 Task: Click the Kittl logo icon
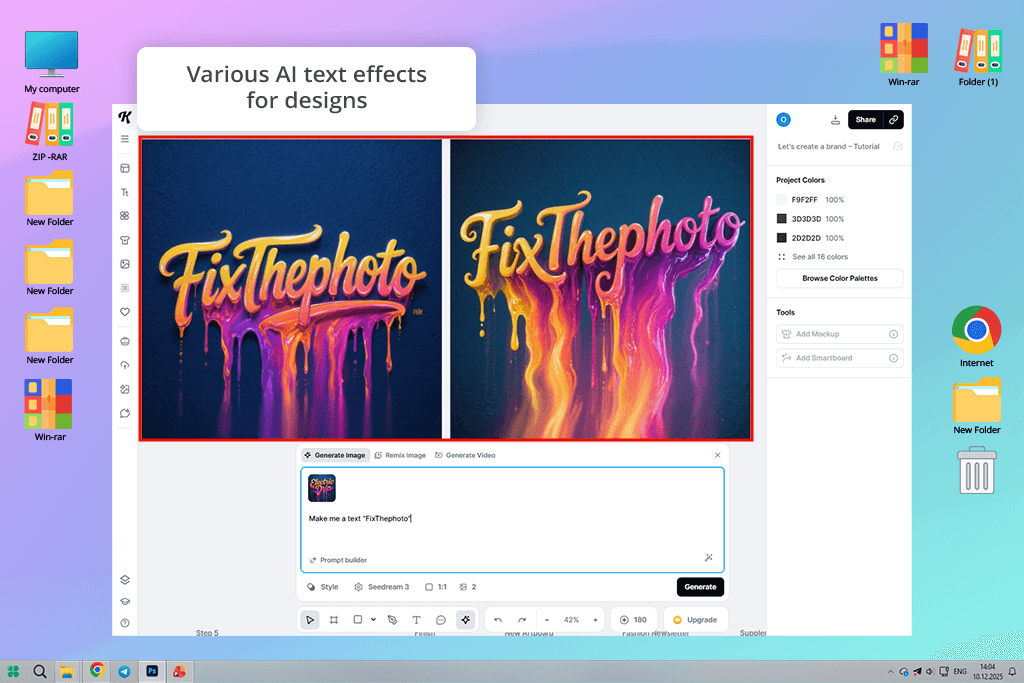point(125,117)
